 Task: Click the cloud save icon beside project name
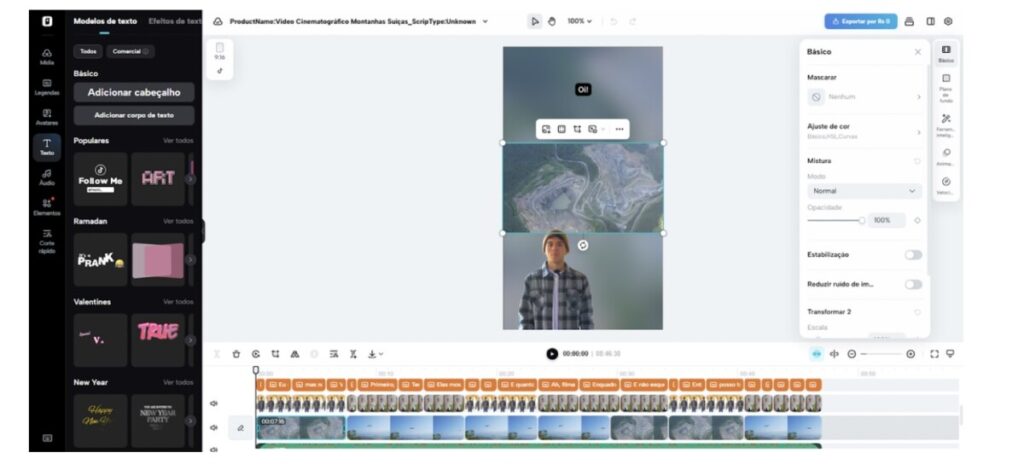(x=218, y=22)
